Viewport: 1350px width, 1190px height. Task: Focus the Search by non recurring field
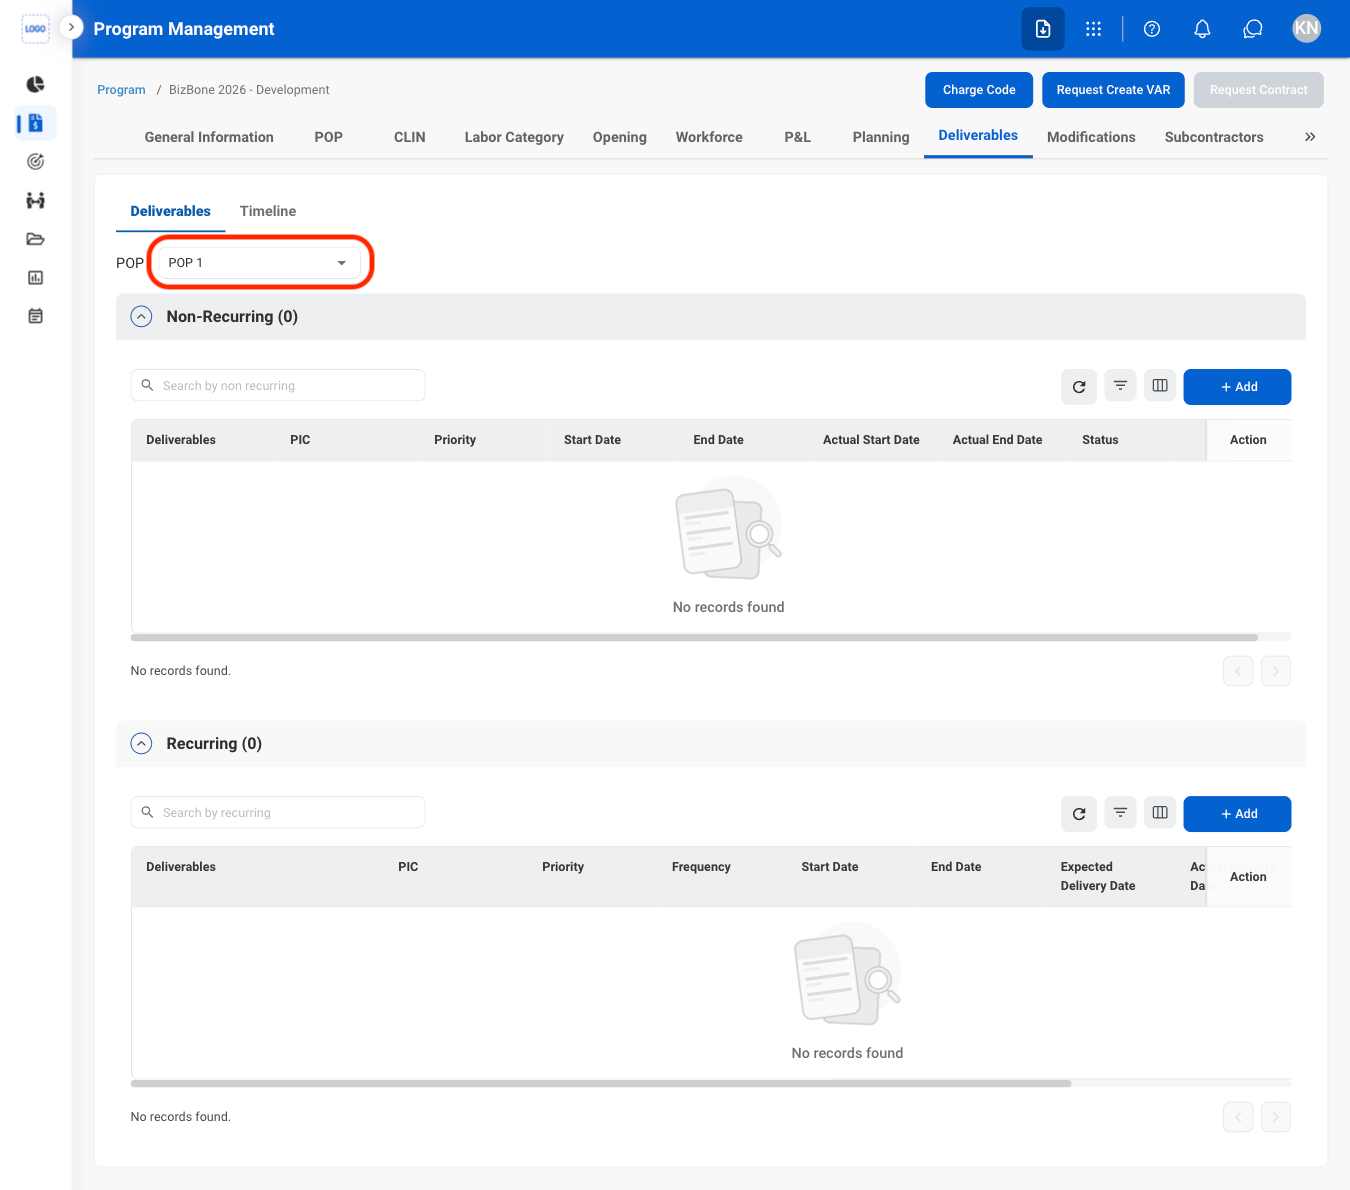278,386
